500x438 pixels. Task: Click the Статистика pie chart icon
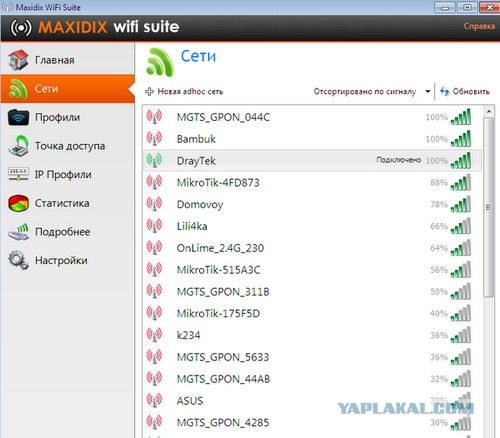(18, 203)
